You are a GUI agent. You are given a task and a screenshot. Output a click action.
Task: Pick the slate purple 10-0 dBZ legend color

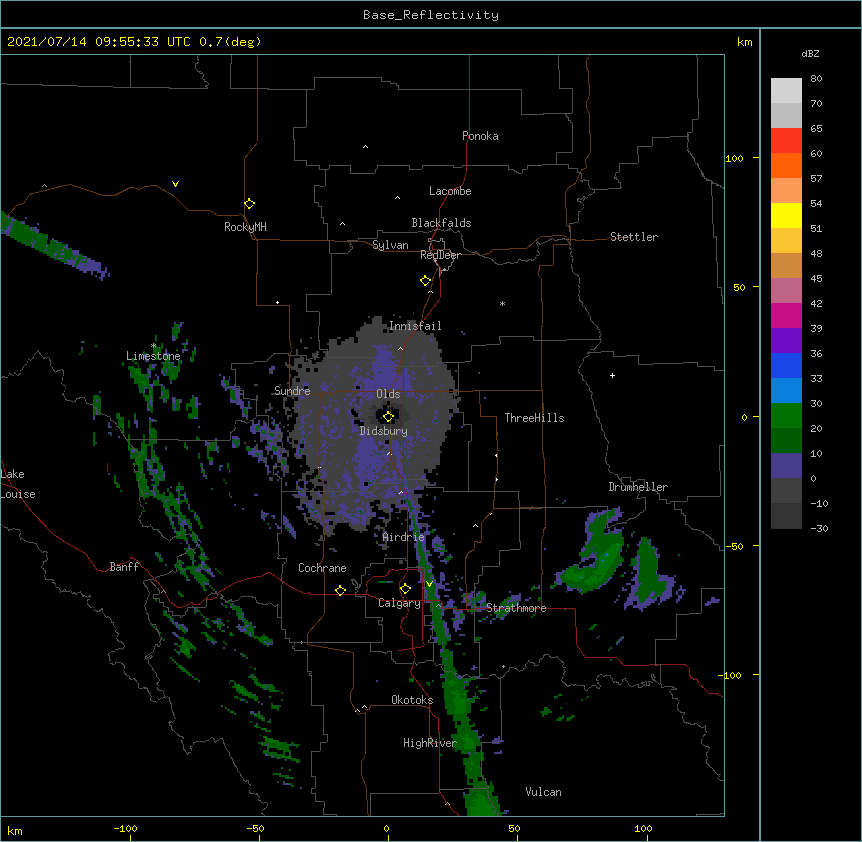coord(786,466)
